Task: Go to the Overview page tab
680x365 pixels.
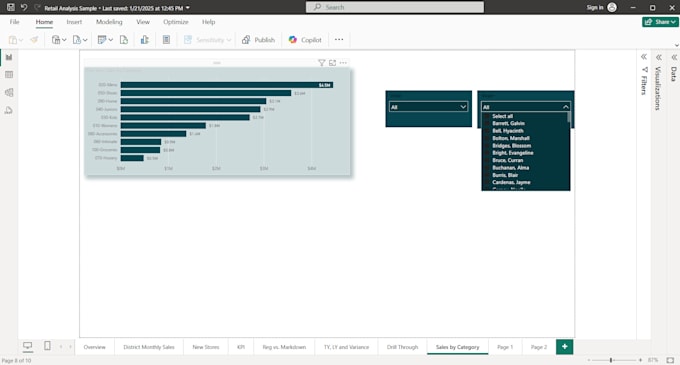Action: click(x=95, y=347)
